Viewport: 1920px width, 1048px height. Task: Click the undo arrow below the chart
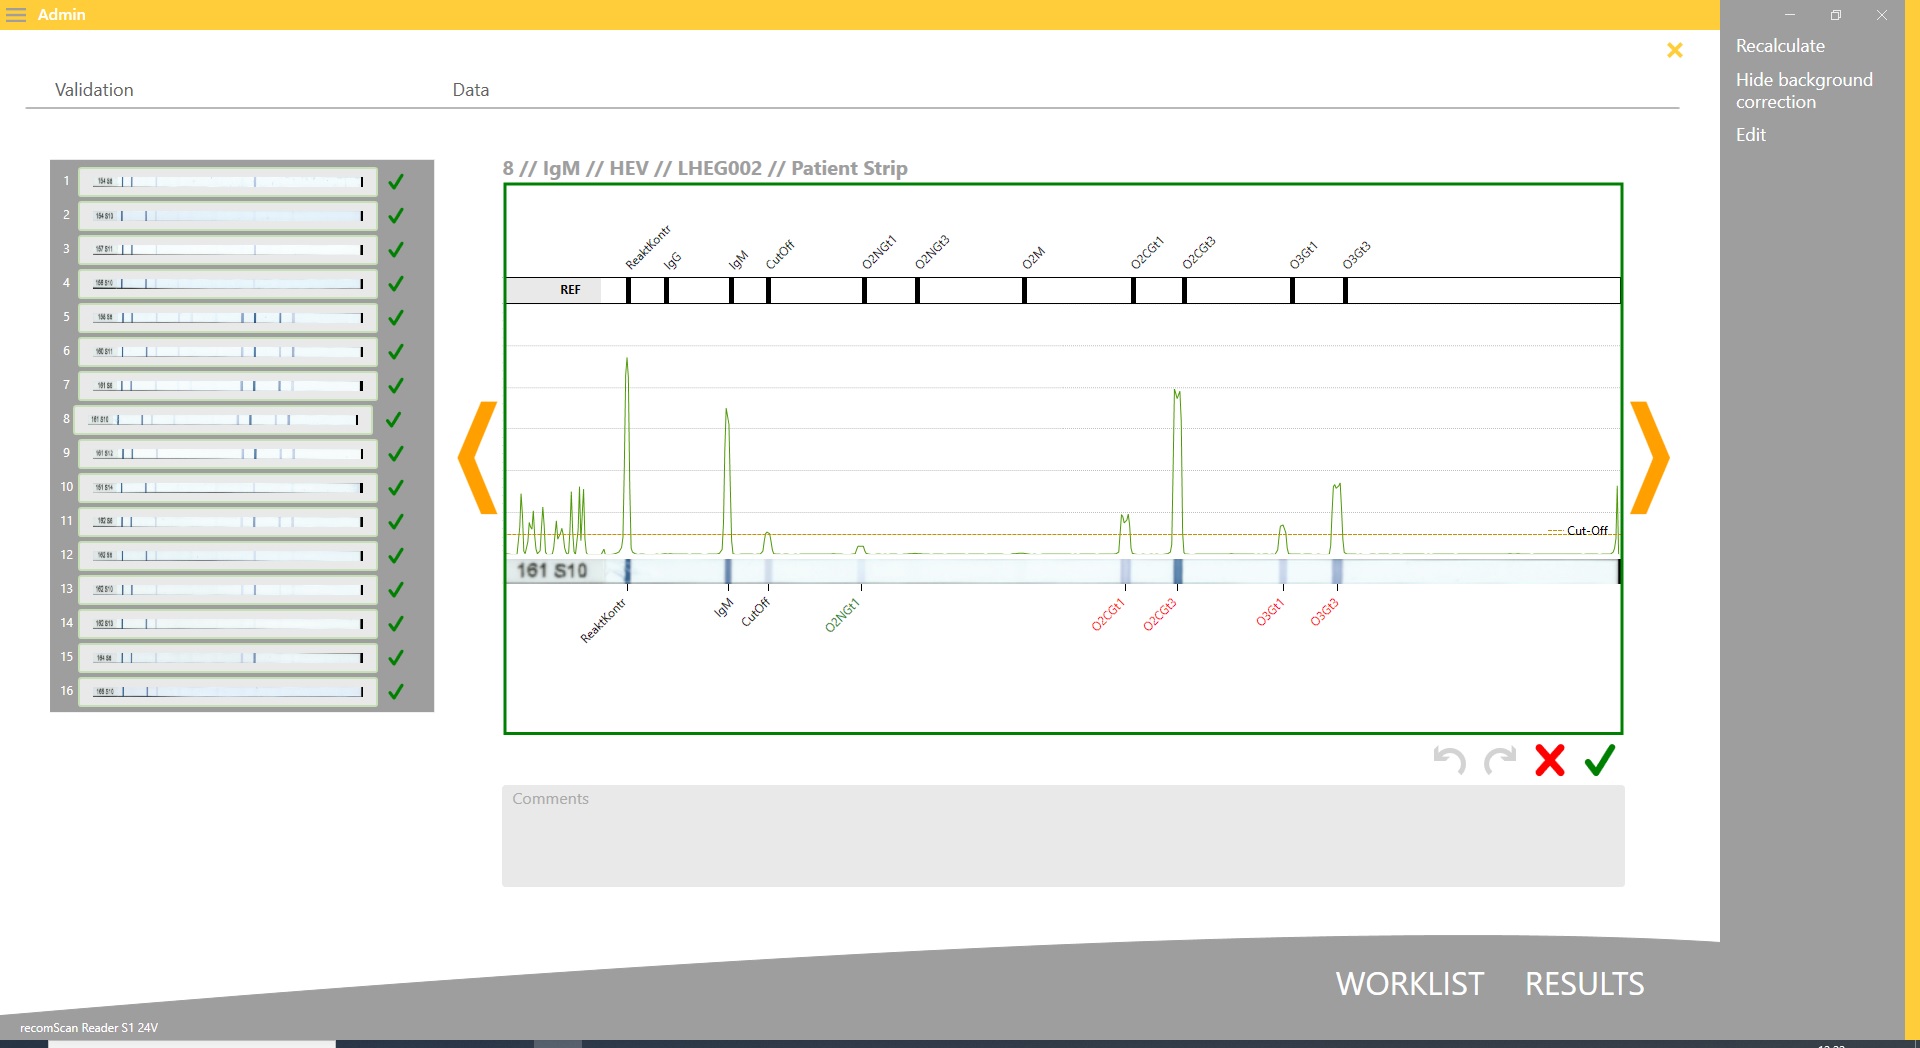pyautogui.click(x=1449, y=761)
